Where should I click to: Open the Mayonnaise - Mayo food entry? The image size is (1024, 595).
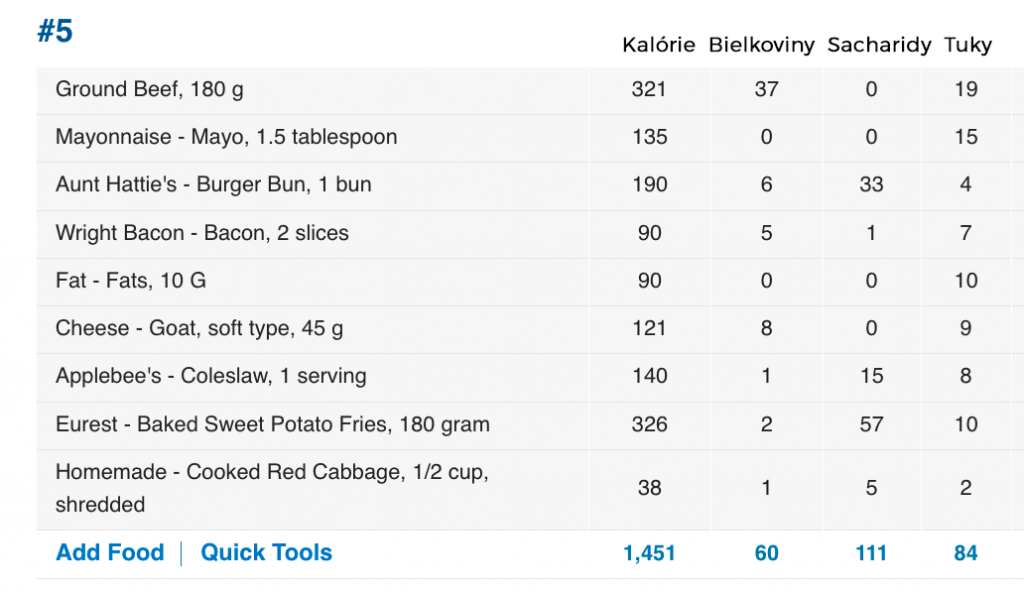point(226,137)
